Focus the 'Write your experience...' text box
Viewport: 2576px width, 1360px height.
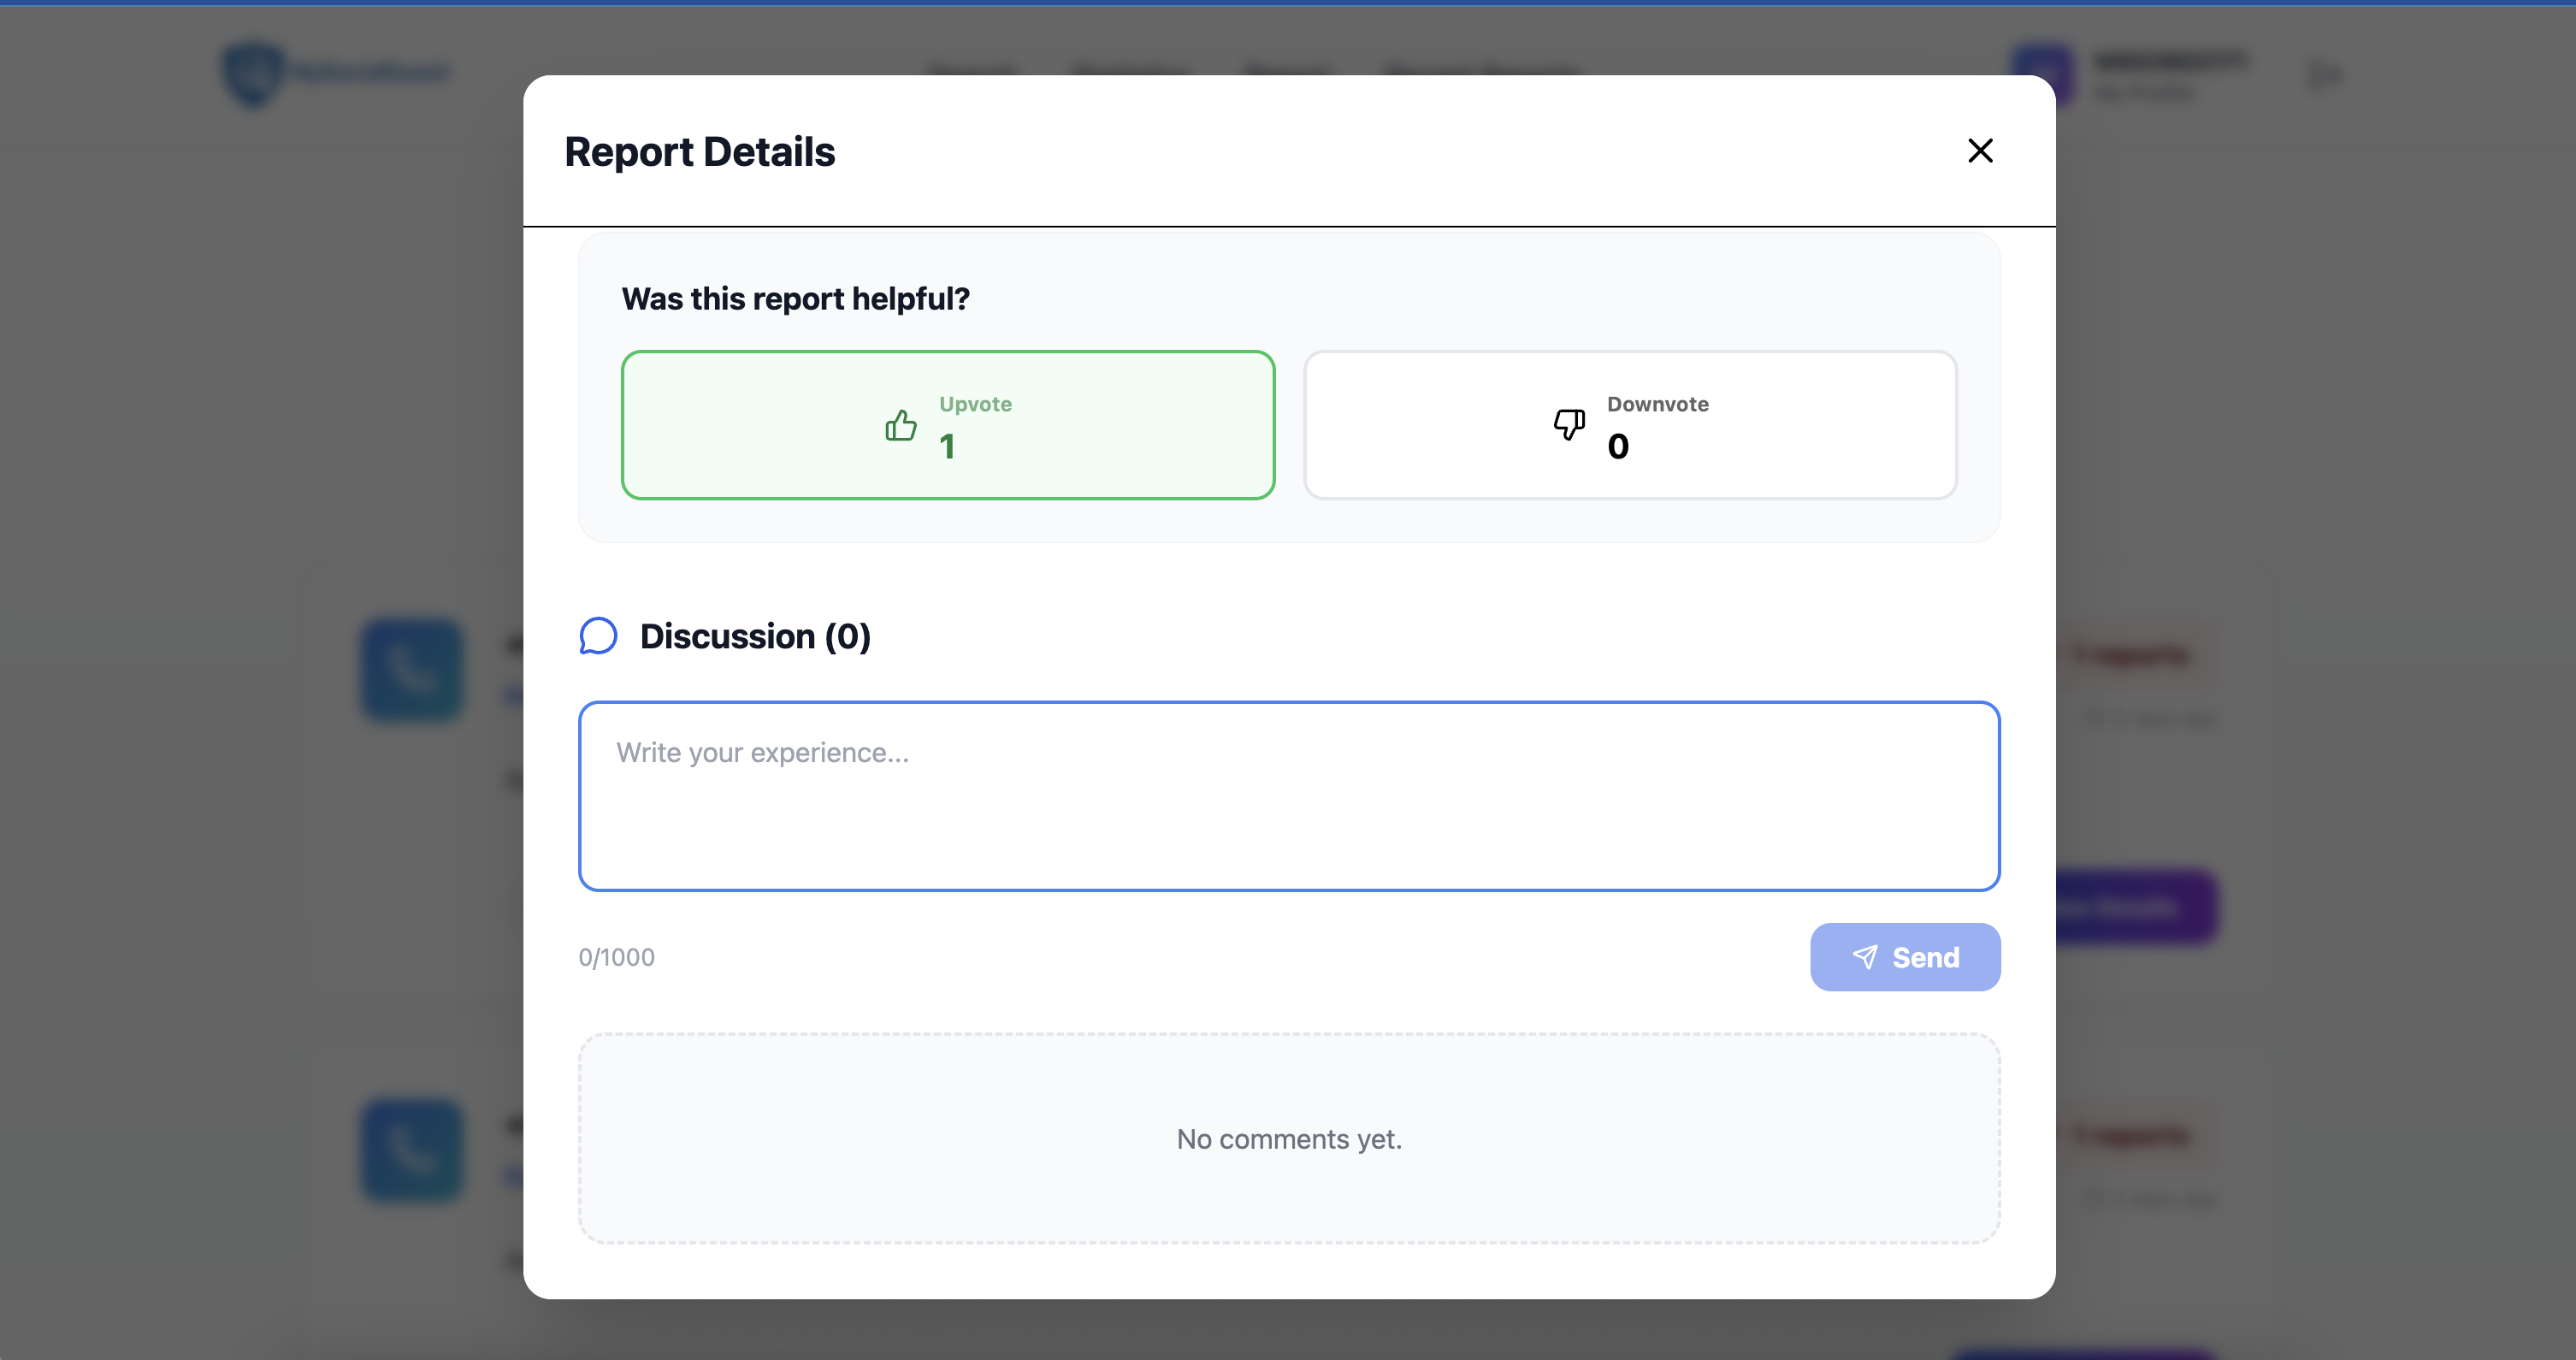1288,796
